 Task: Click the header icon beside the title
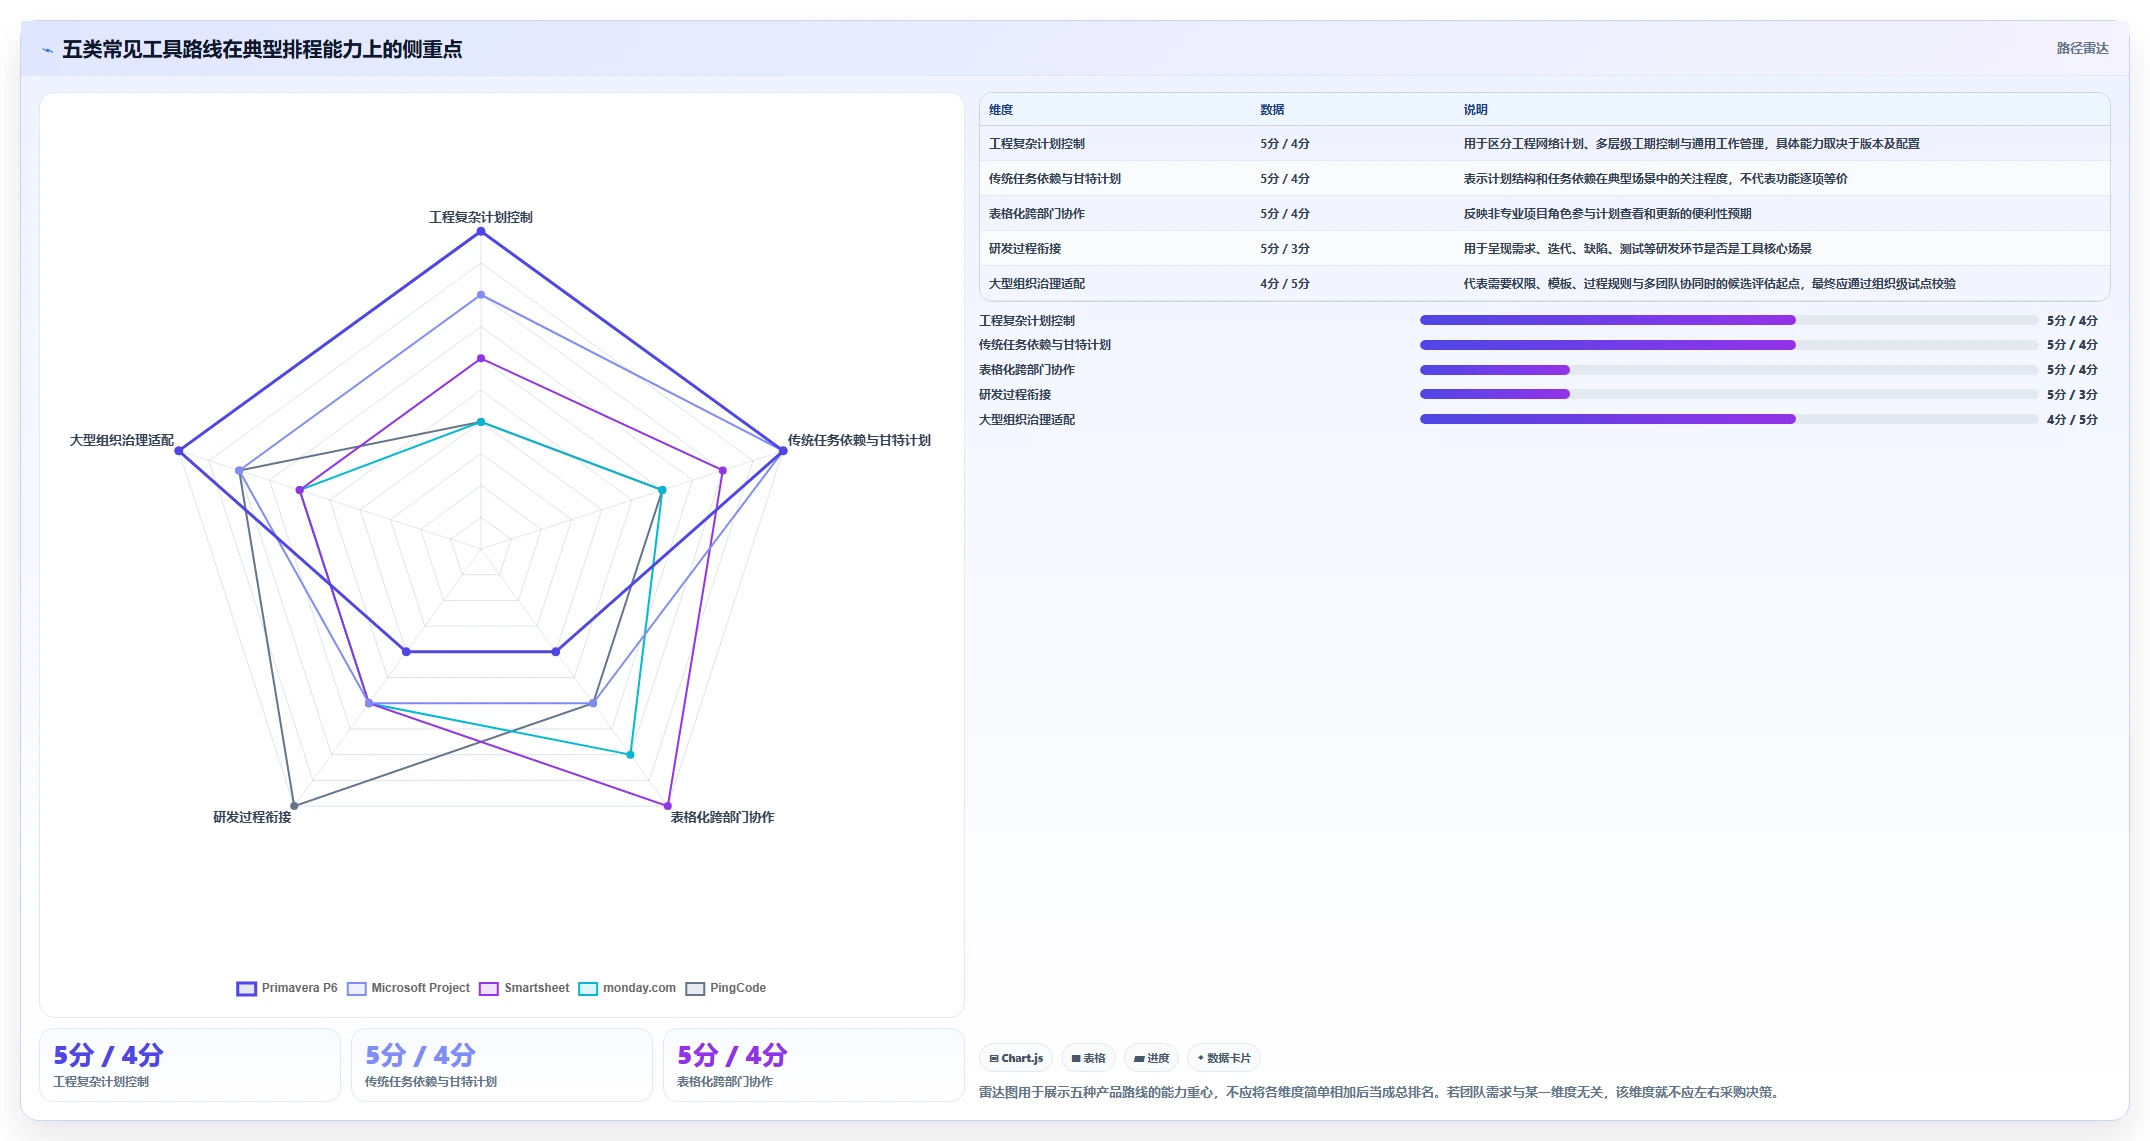tap(47, 50)
